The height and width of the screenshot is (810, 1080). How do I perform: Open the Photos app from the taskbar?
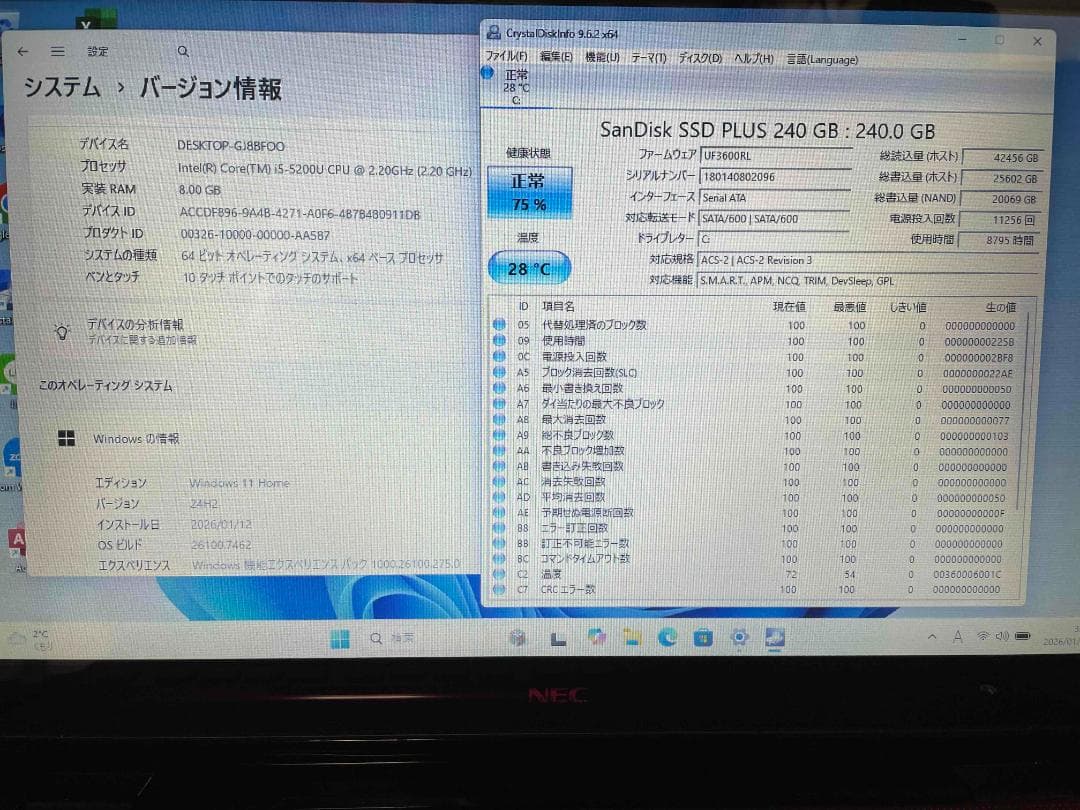pyautogui.click(x=597, y=637)
